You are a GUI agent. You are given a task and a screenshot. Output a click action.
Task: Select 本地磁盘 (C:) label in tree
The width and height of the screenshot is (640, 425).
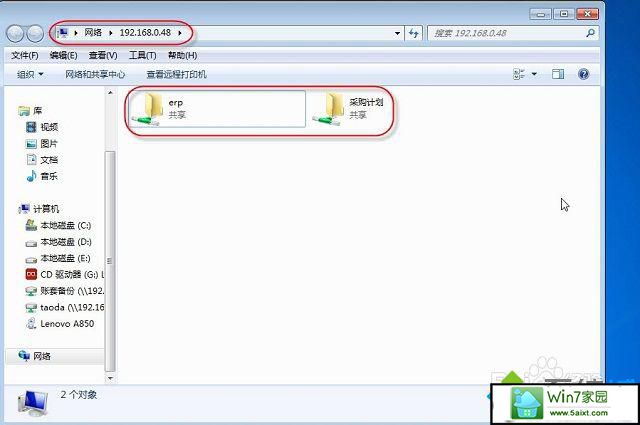tap(66, 225)
